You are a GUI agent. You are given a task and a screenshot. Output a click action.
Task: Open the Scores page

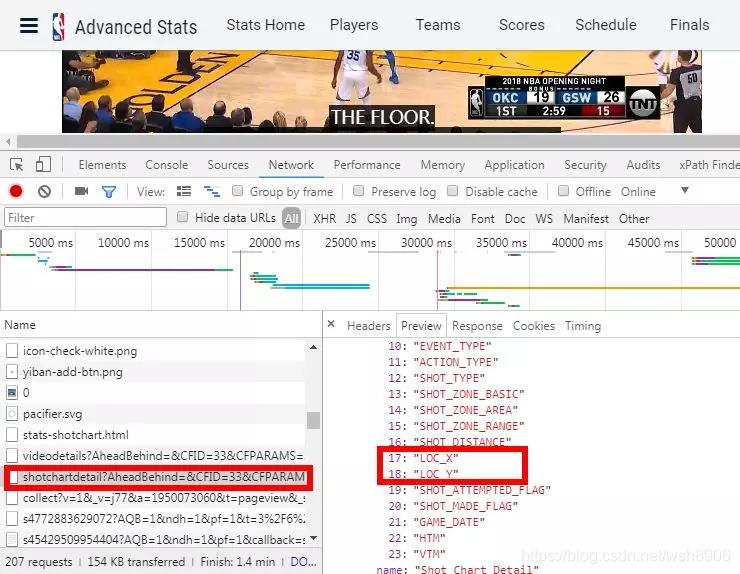(522, 25)
